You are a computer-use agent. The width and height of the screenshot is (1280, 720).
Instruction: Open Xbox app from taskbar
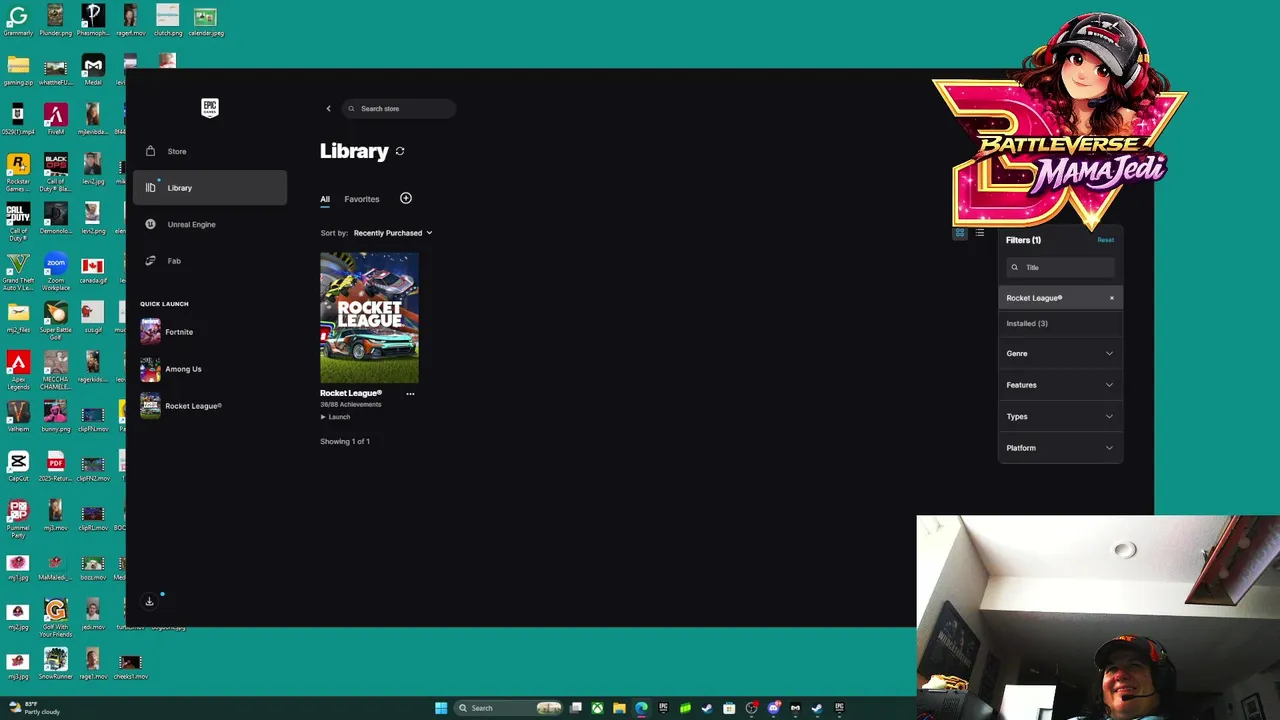coord(597,708)
